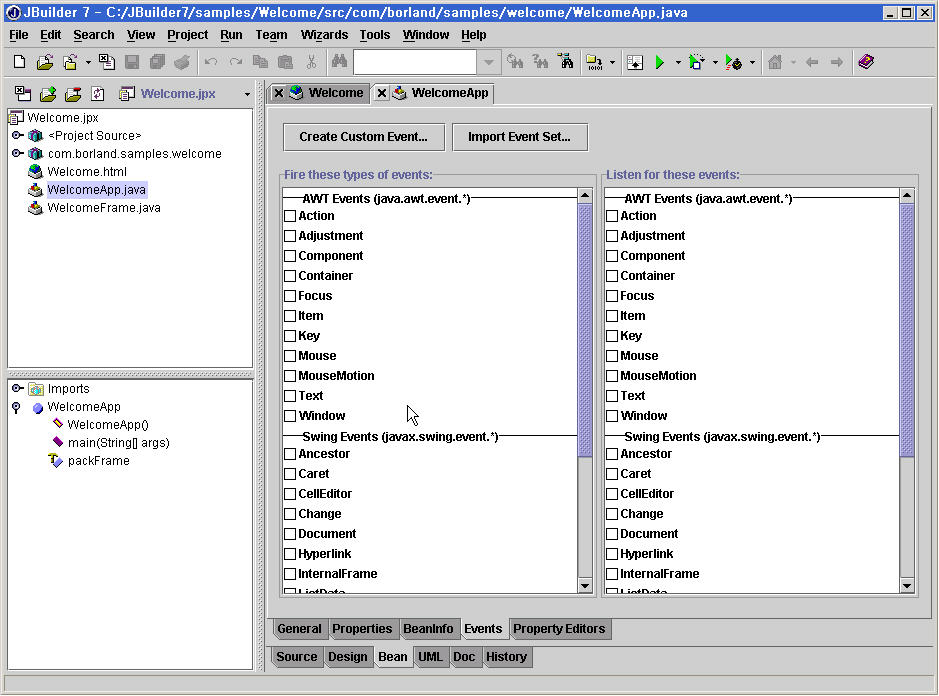Screen dimensions: 939x696
Task: Click the Create Custom Event button
Action: click(x=363, y=137)
